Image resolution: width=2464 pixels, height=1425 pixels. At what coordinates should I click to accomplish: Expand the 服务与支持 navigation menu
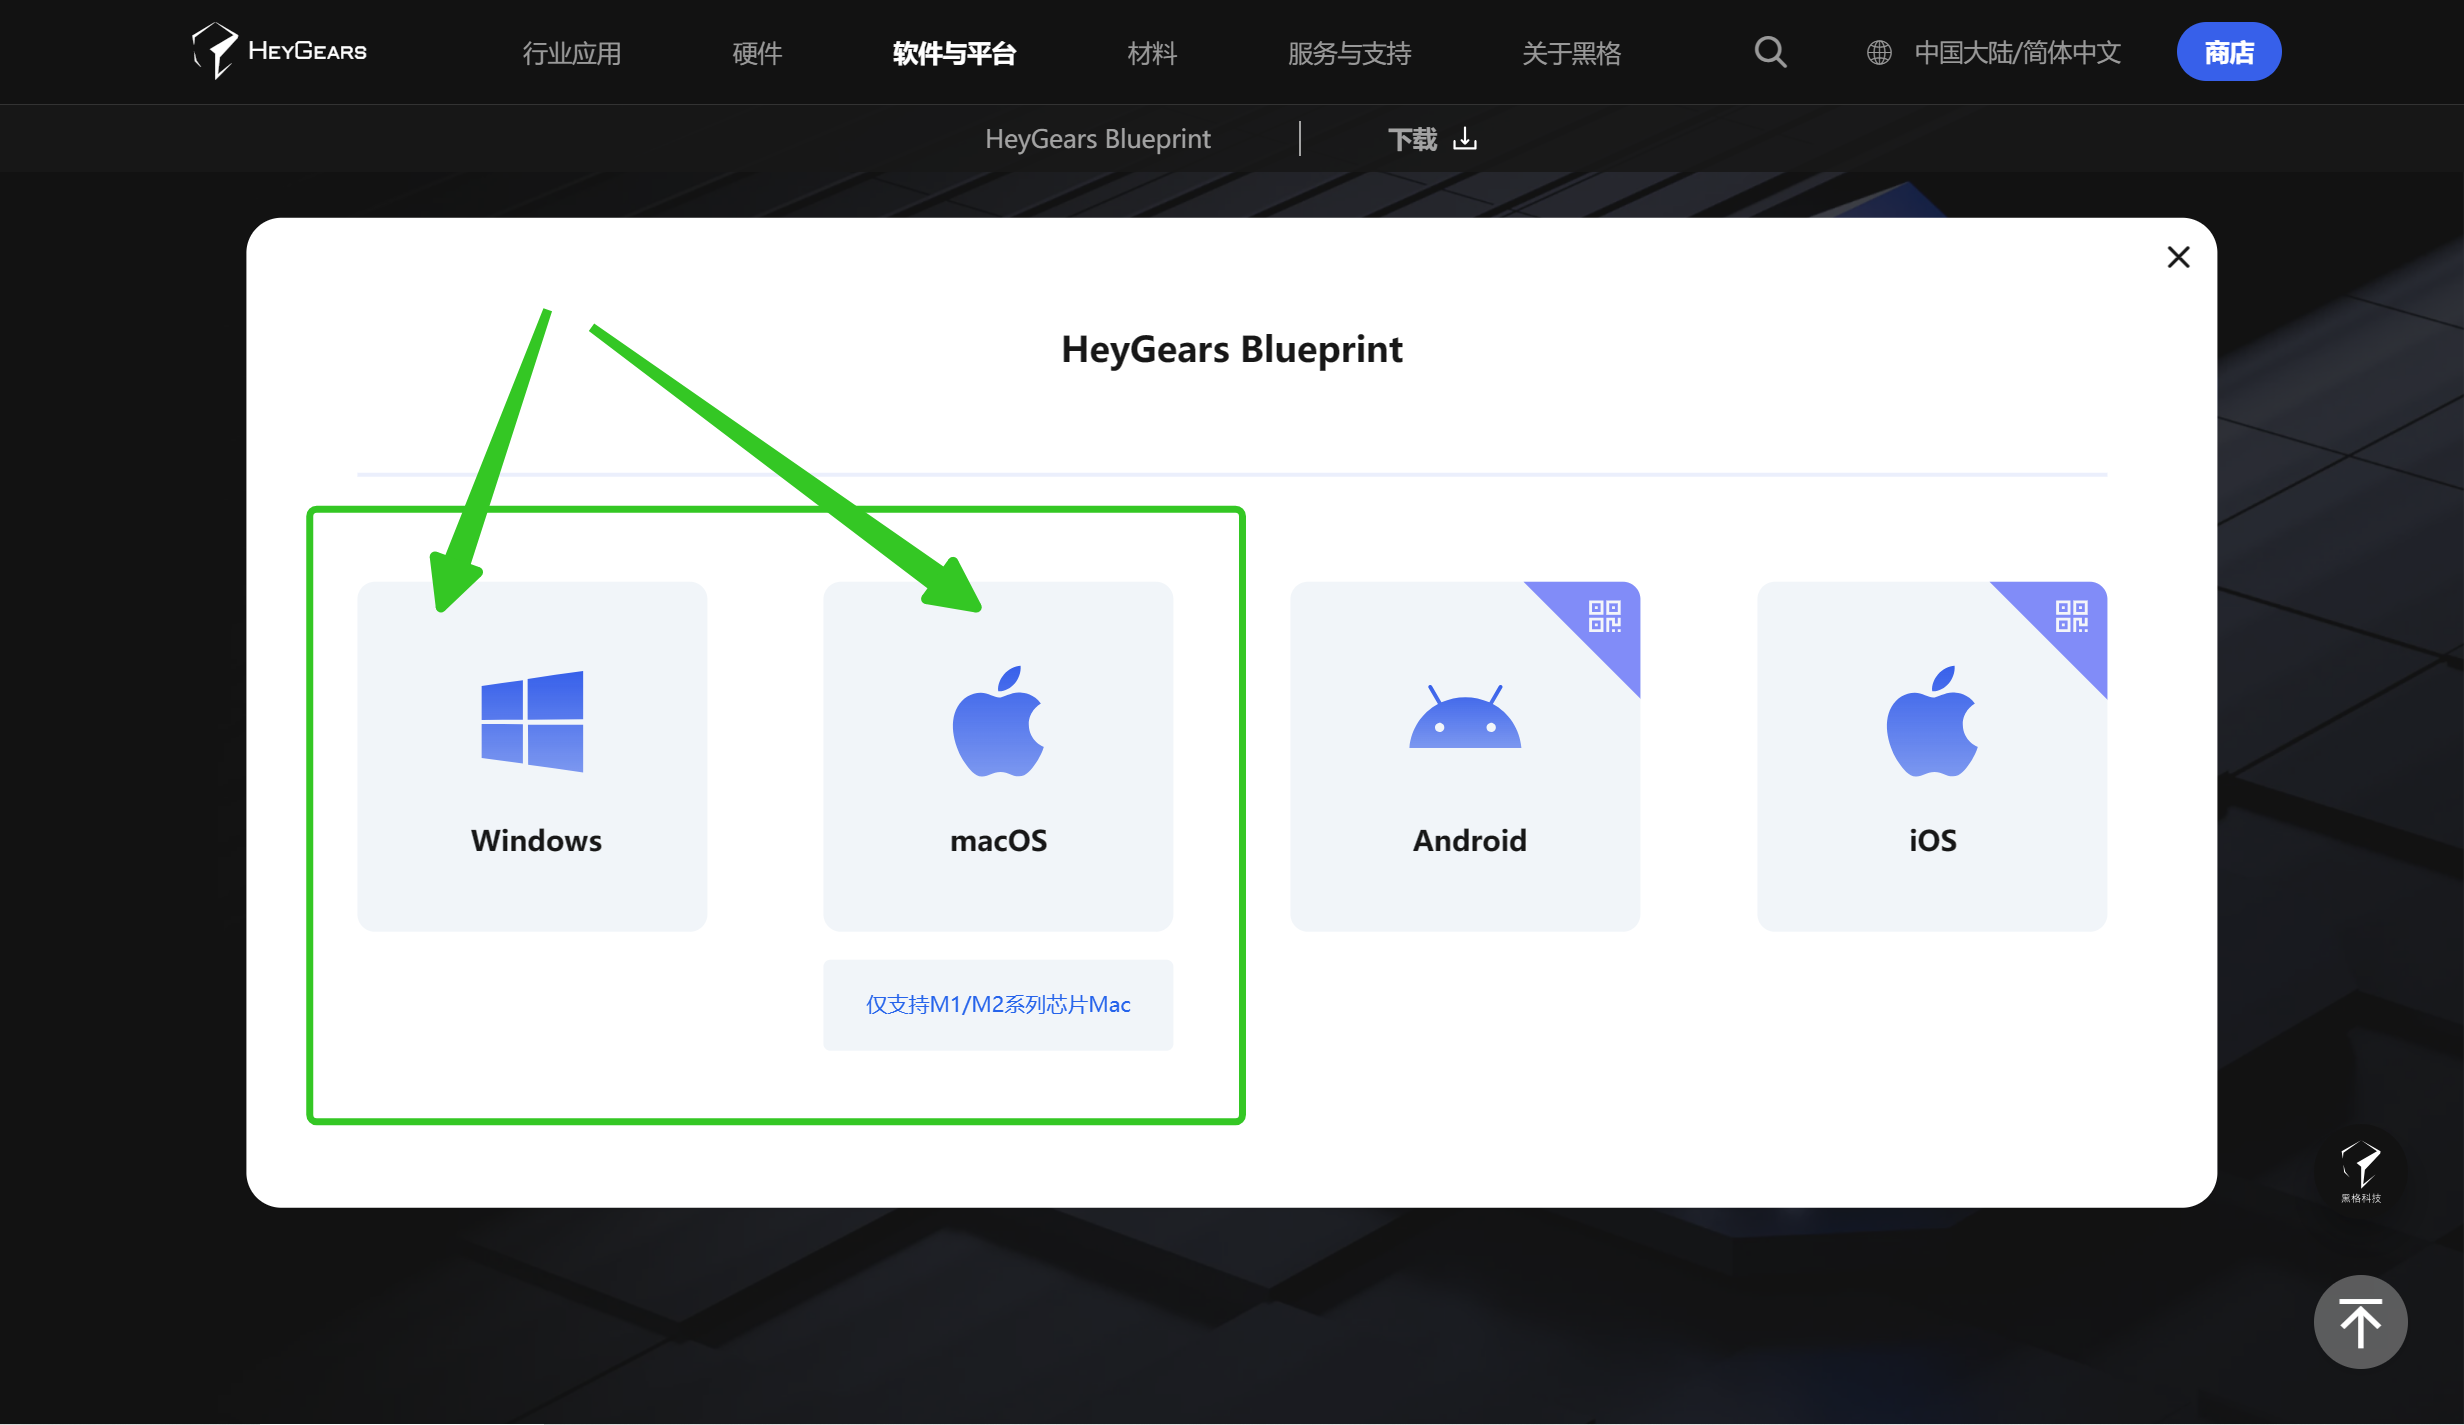tap(1349, 53)
